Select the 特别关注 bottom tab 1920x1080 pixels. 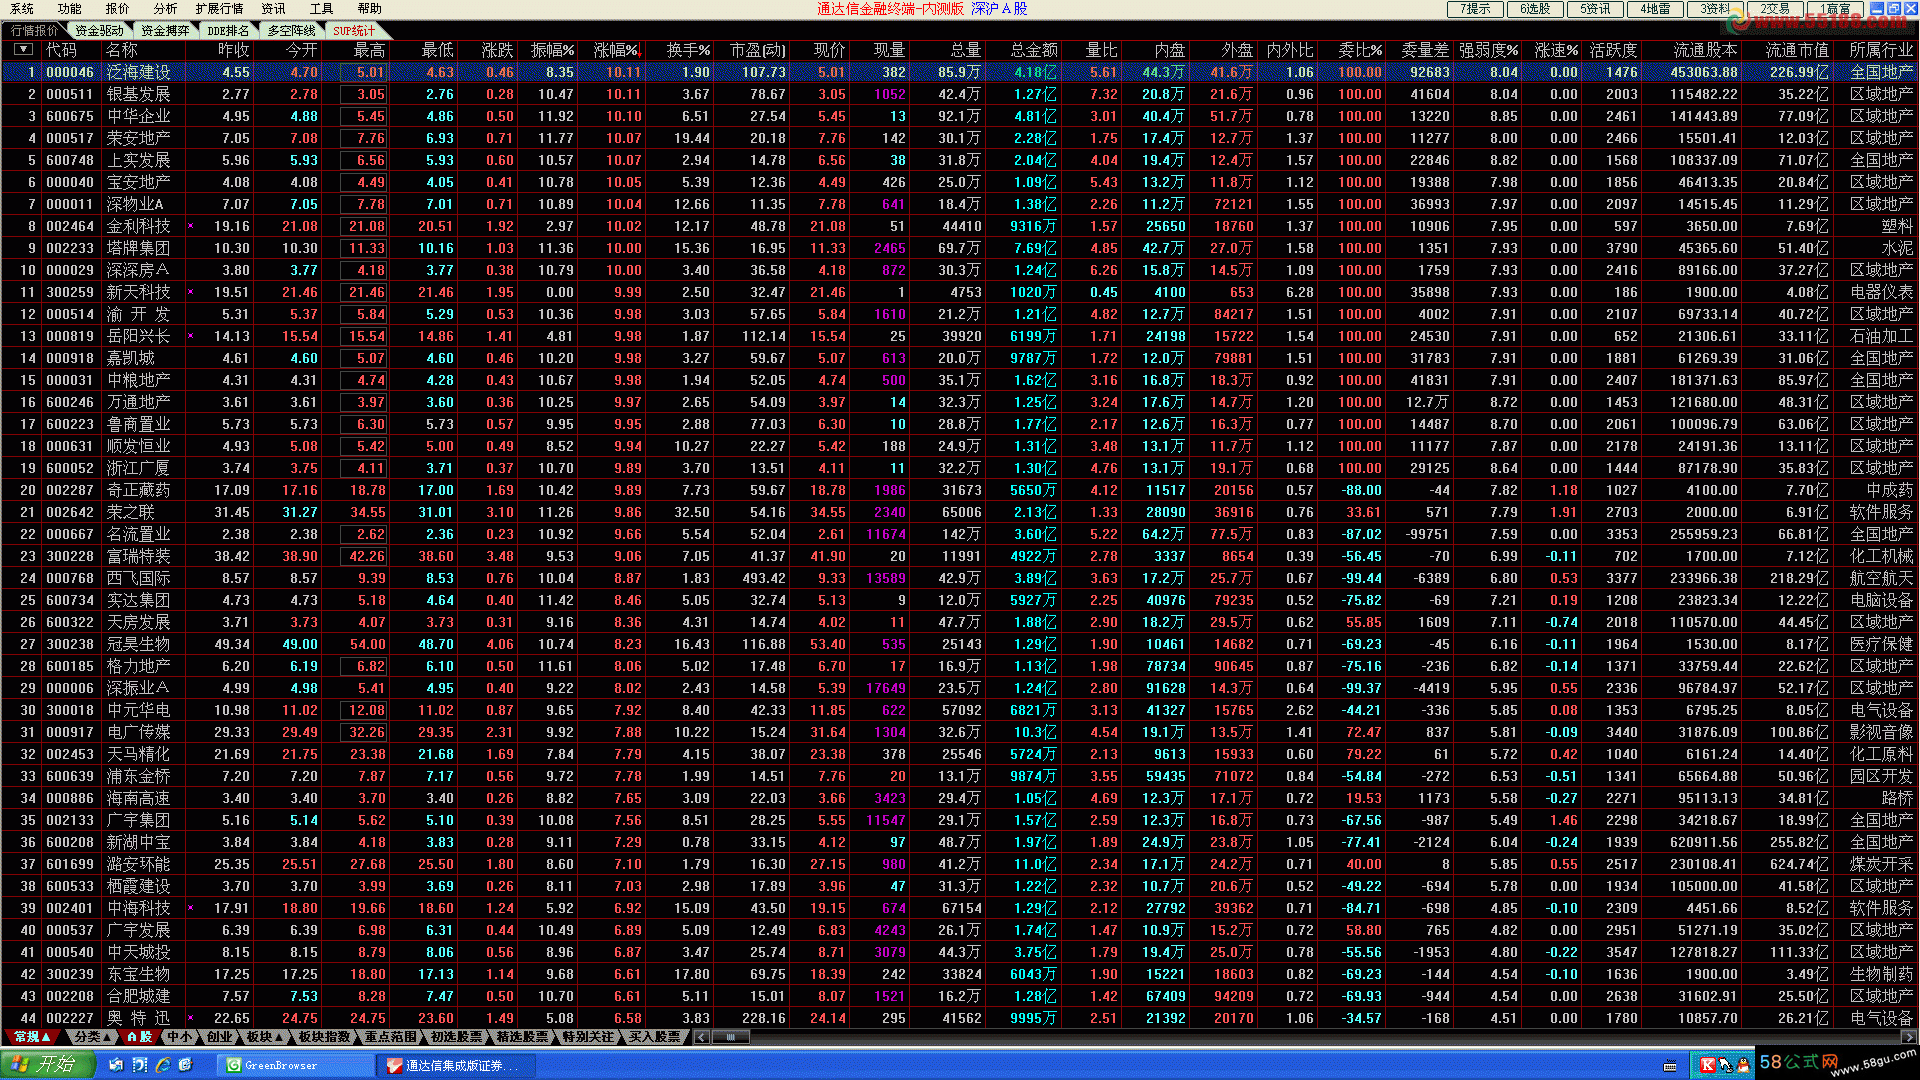click(x=588, y=1037)
